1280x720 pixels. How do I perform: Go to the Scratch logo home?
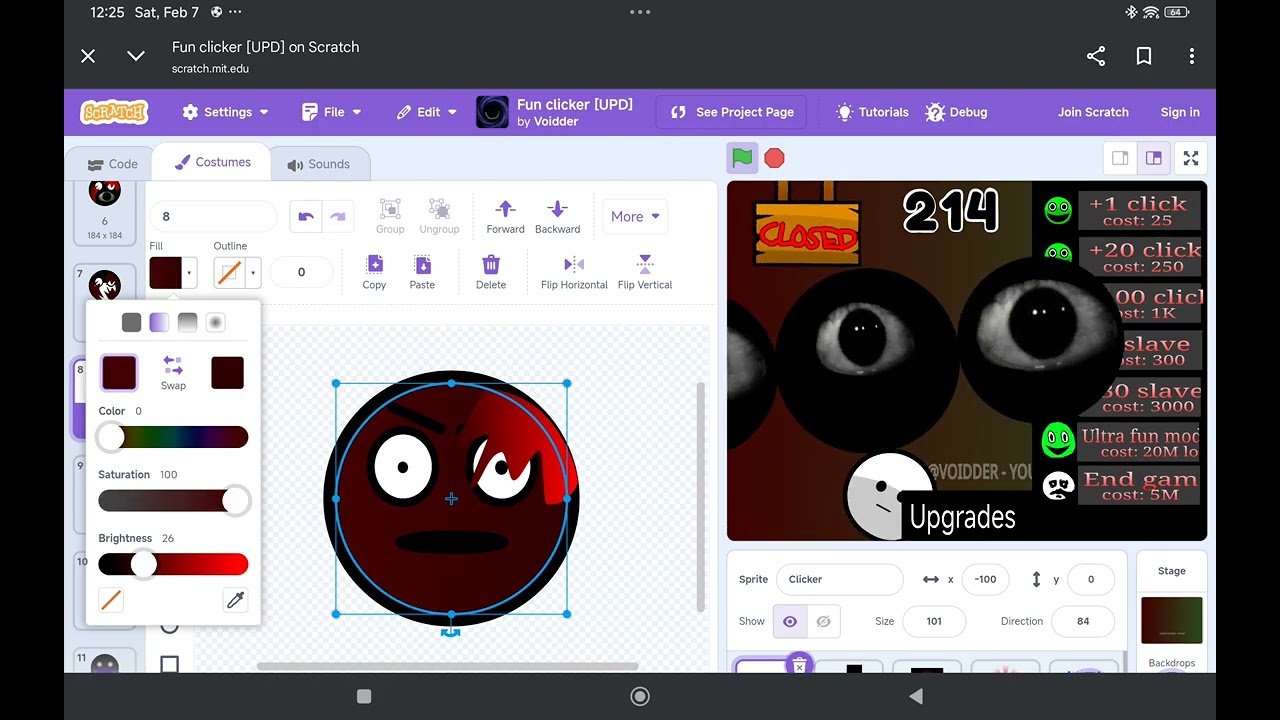114,112
